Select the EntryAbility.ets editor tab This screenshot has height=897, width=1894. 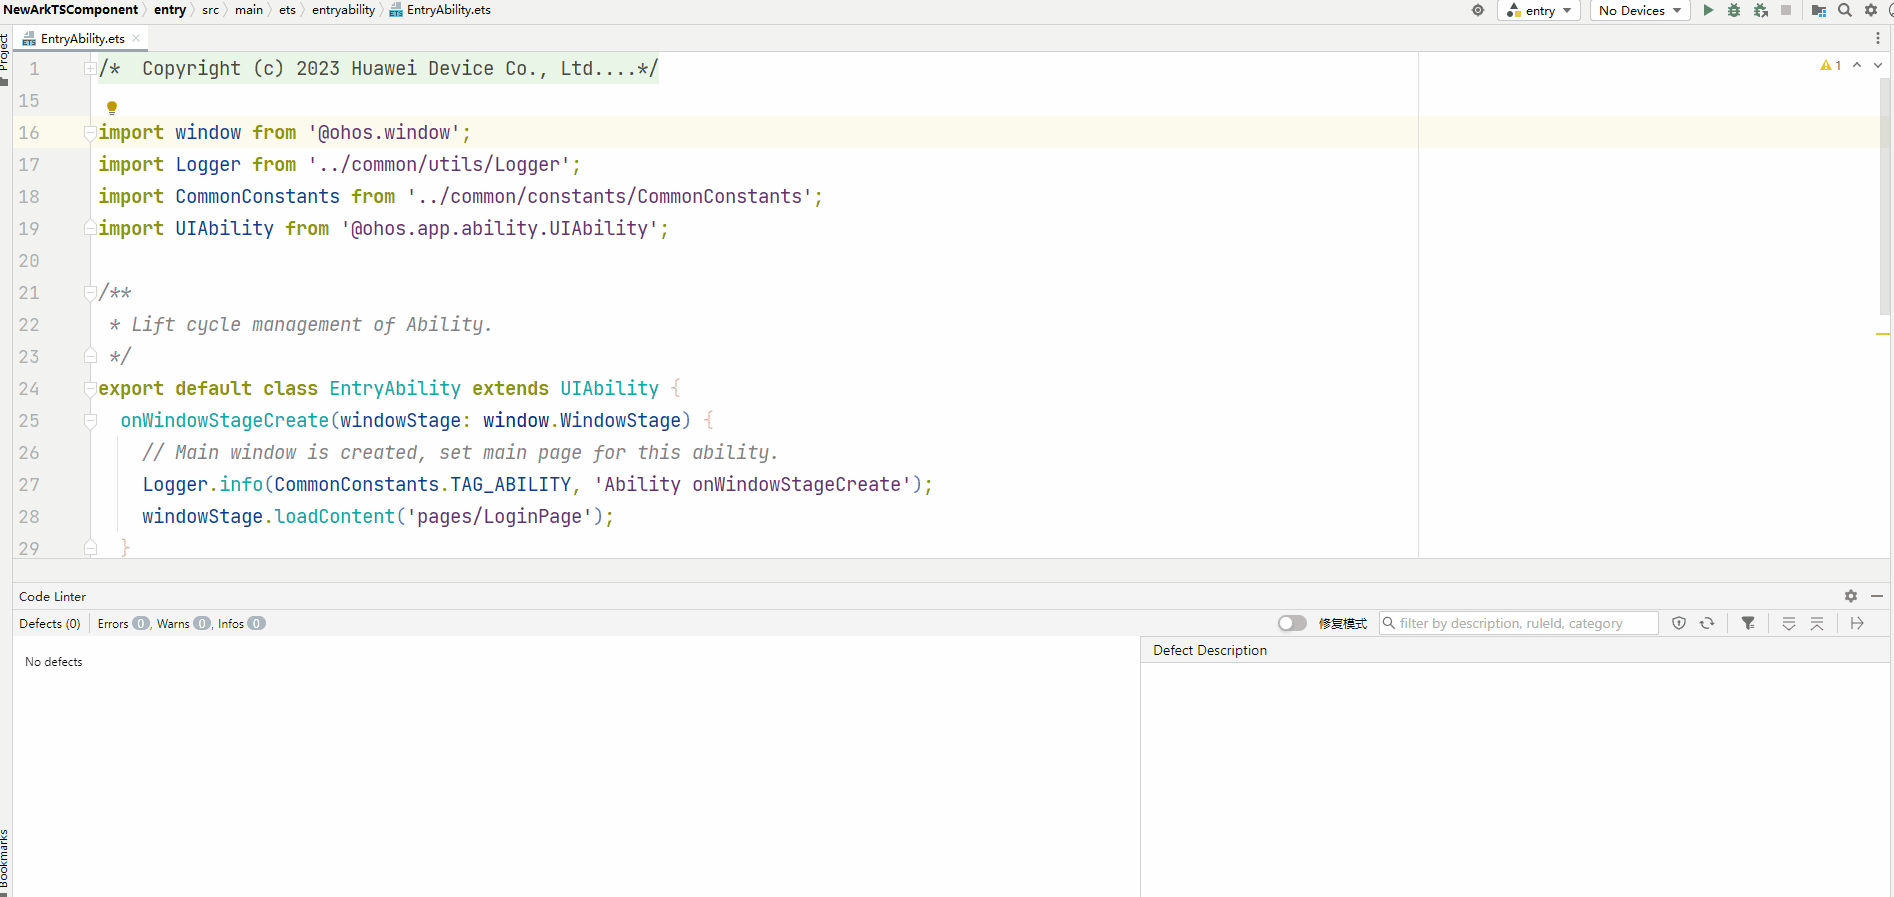tap(82, 38)
